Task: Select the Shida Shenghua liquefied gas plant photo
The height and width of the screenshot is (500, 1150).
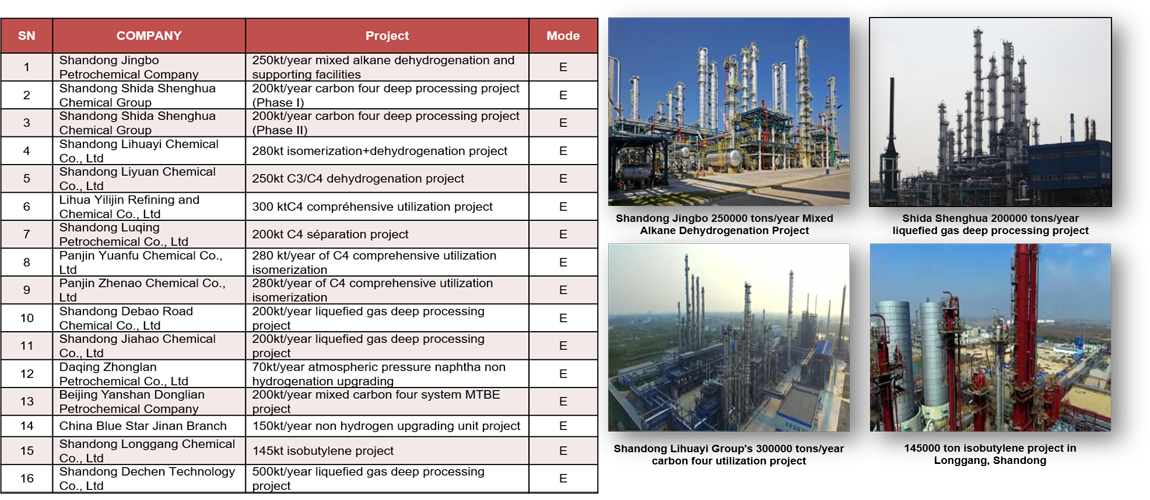Action: click(x=990, y=111)
